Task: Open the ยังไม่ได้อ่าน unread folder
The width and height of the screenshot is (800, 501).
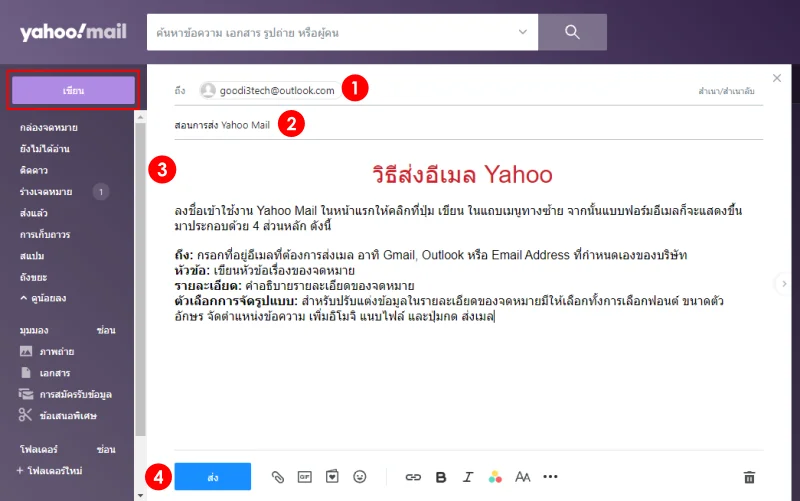Action: point(45,149)
